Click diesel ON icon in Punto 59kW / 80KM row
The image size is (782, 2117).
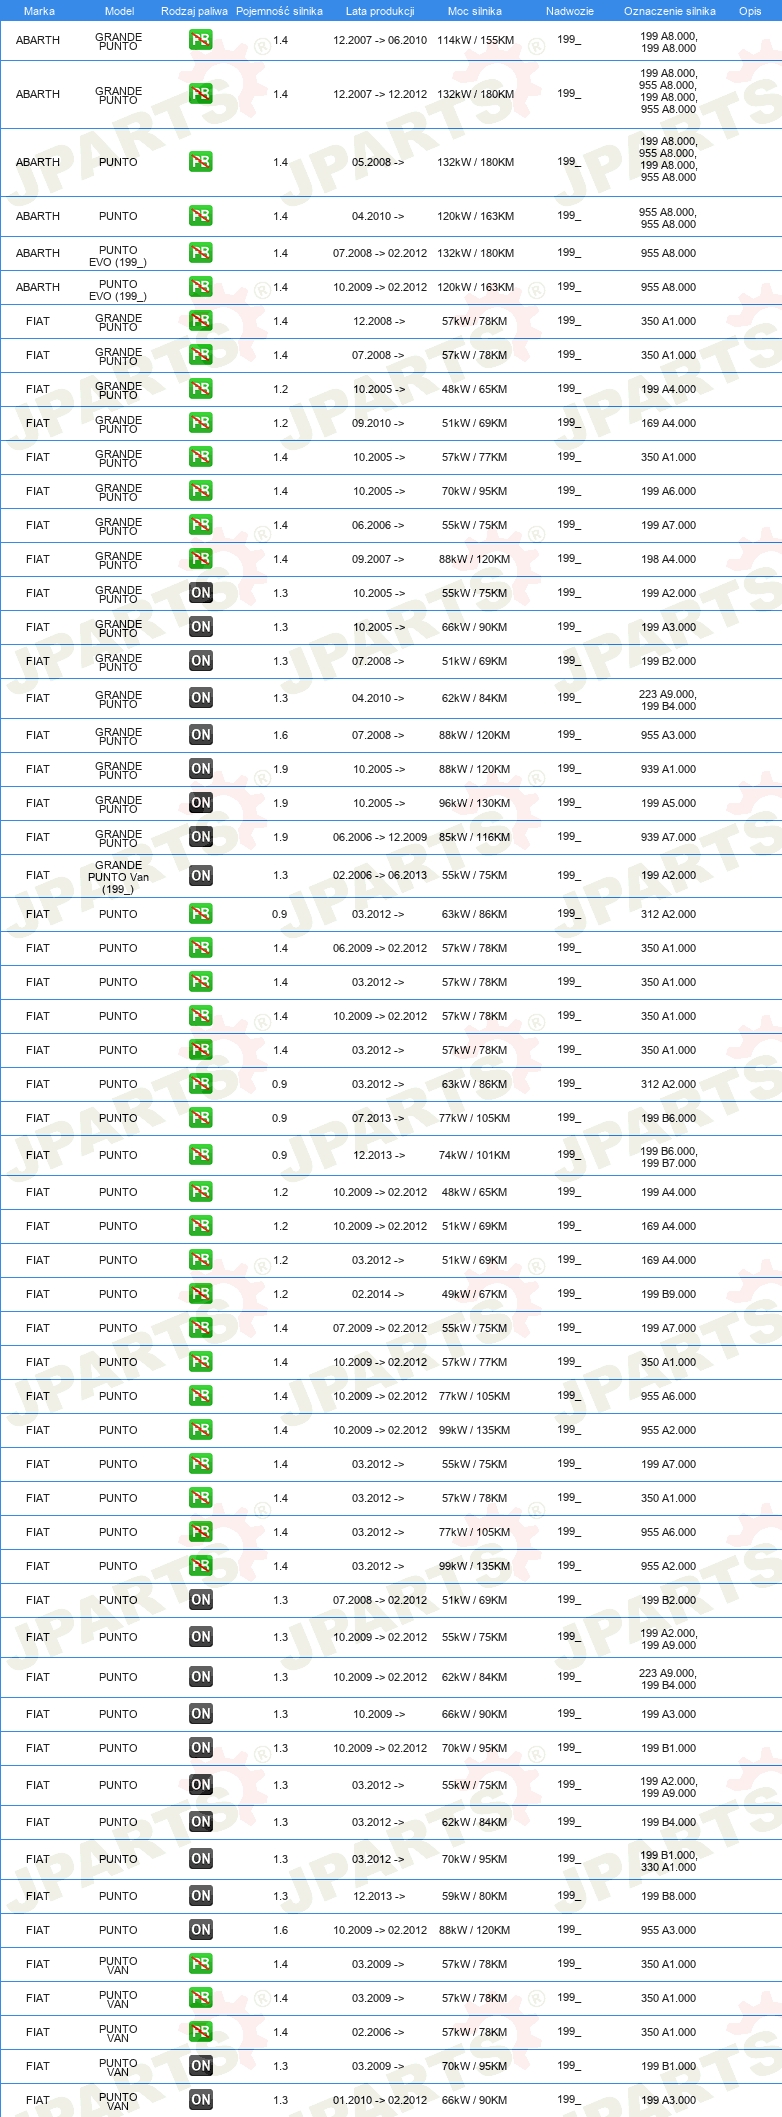coord(200,1896)
